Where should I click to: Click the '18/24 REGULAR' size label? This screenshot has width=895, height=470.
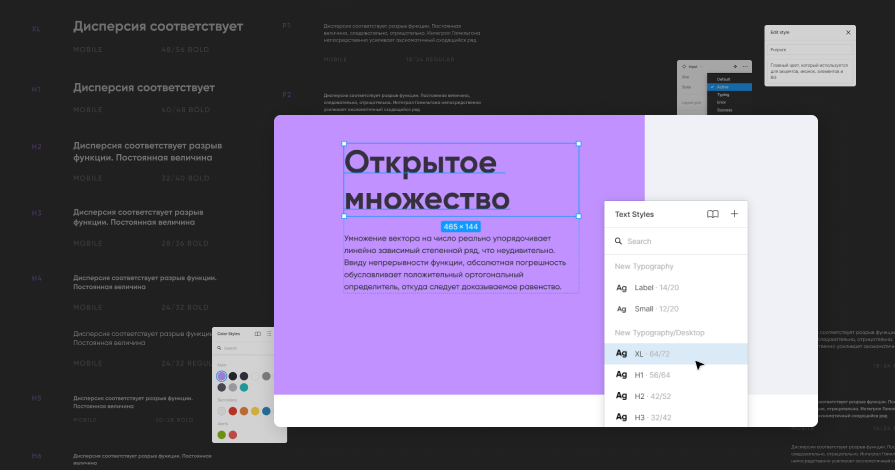click(430, 59)
